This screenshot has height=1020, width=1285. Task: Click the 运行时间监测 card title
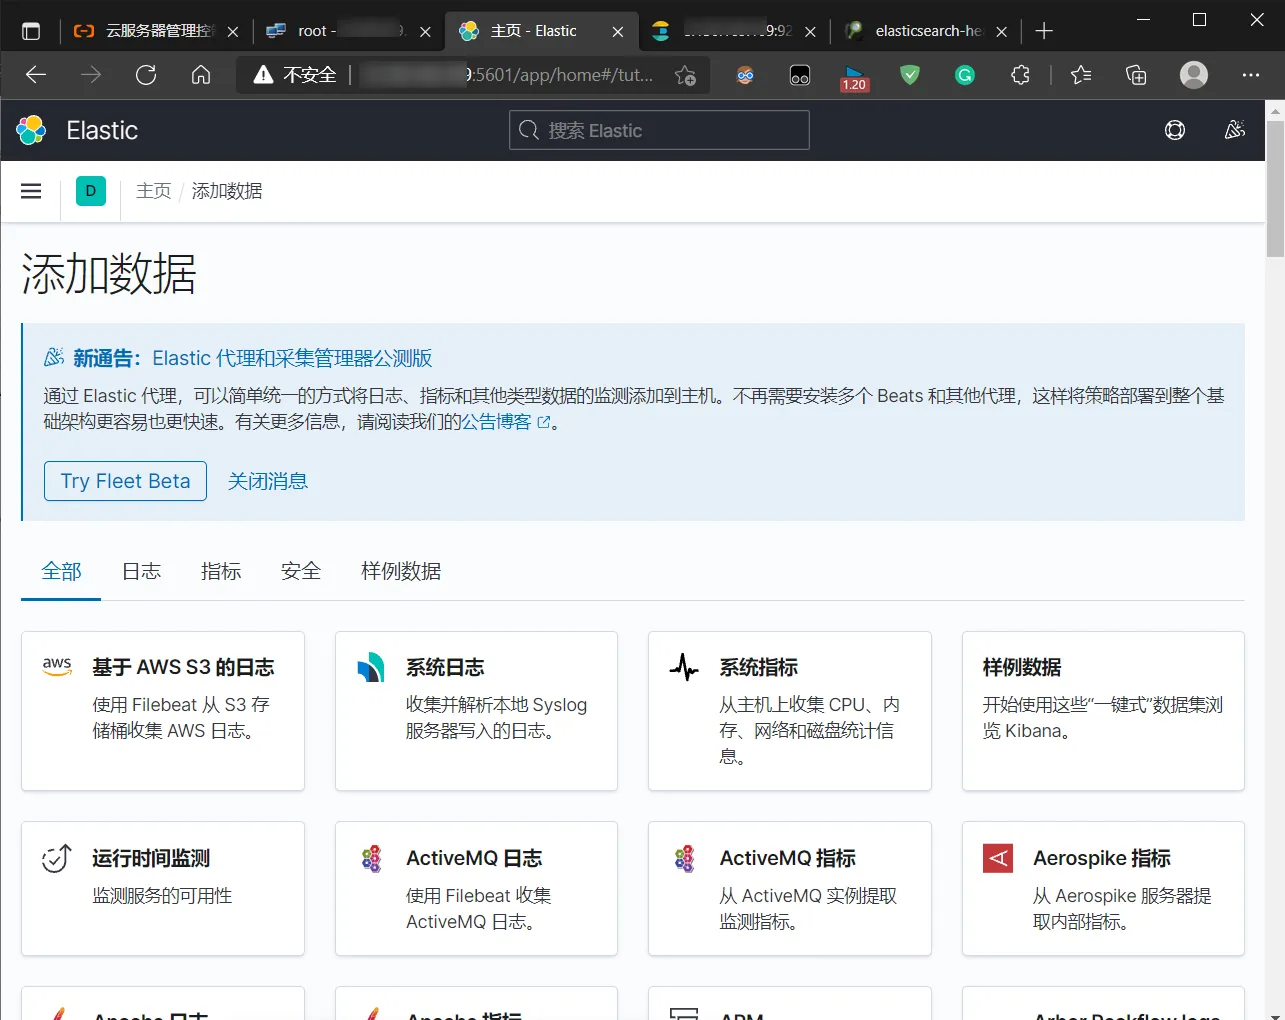pyautogui.click(x=151, y=858)
